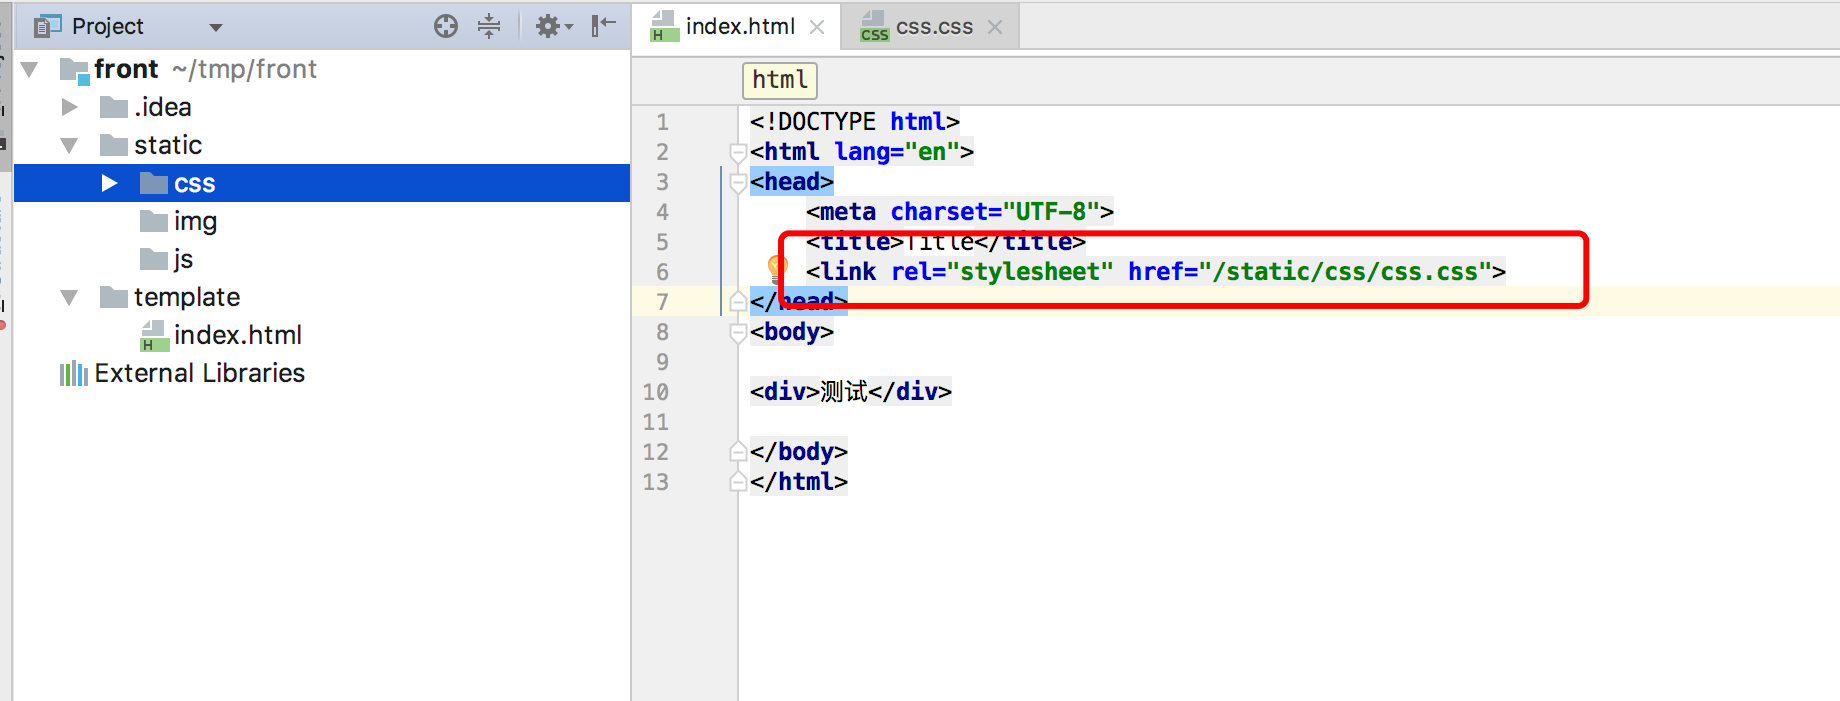Click the rel="stylesheet" attribute
The height and width of the screenshot is (701, 1840).
[x=1002, y=272]
